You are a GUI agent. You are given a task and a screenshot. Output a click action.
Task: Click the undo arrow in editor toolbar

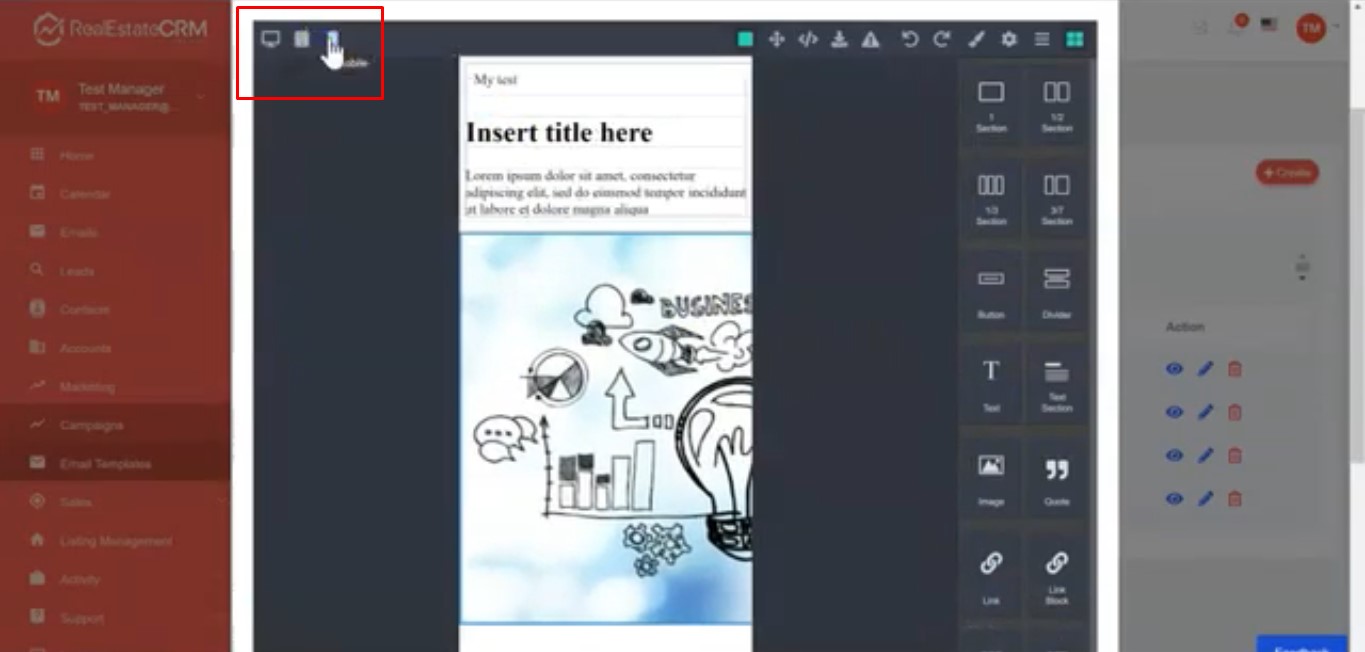[909, 39]
